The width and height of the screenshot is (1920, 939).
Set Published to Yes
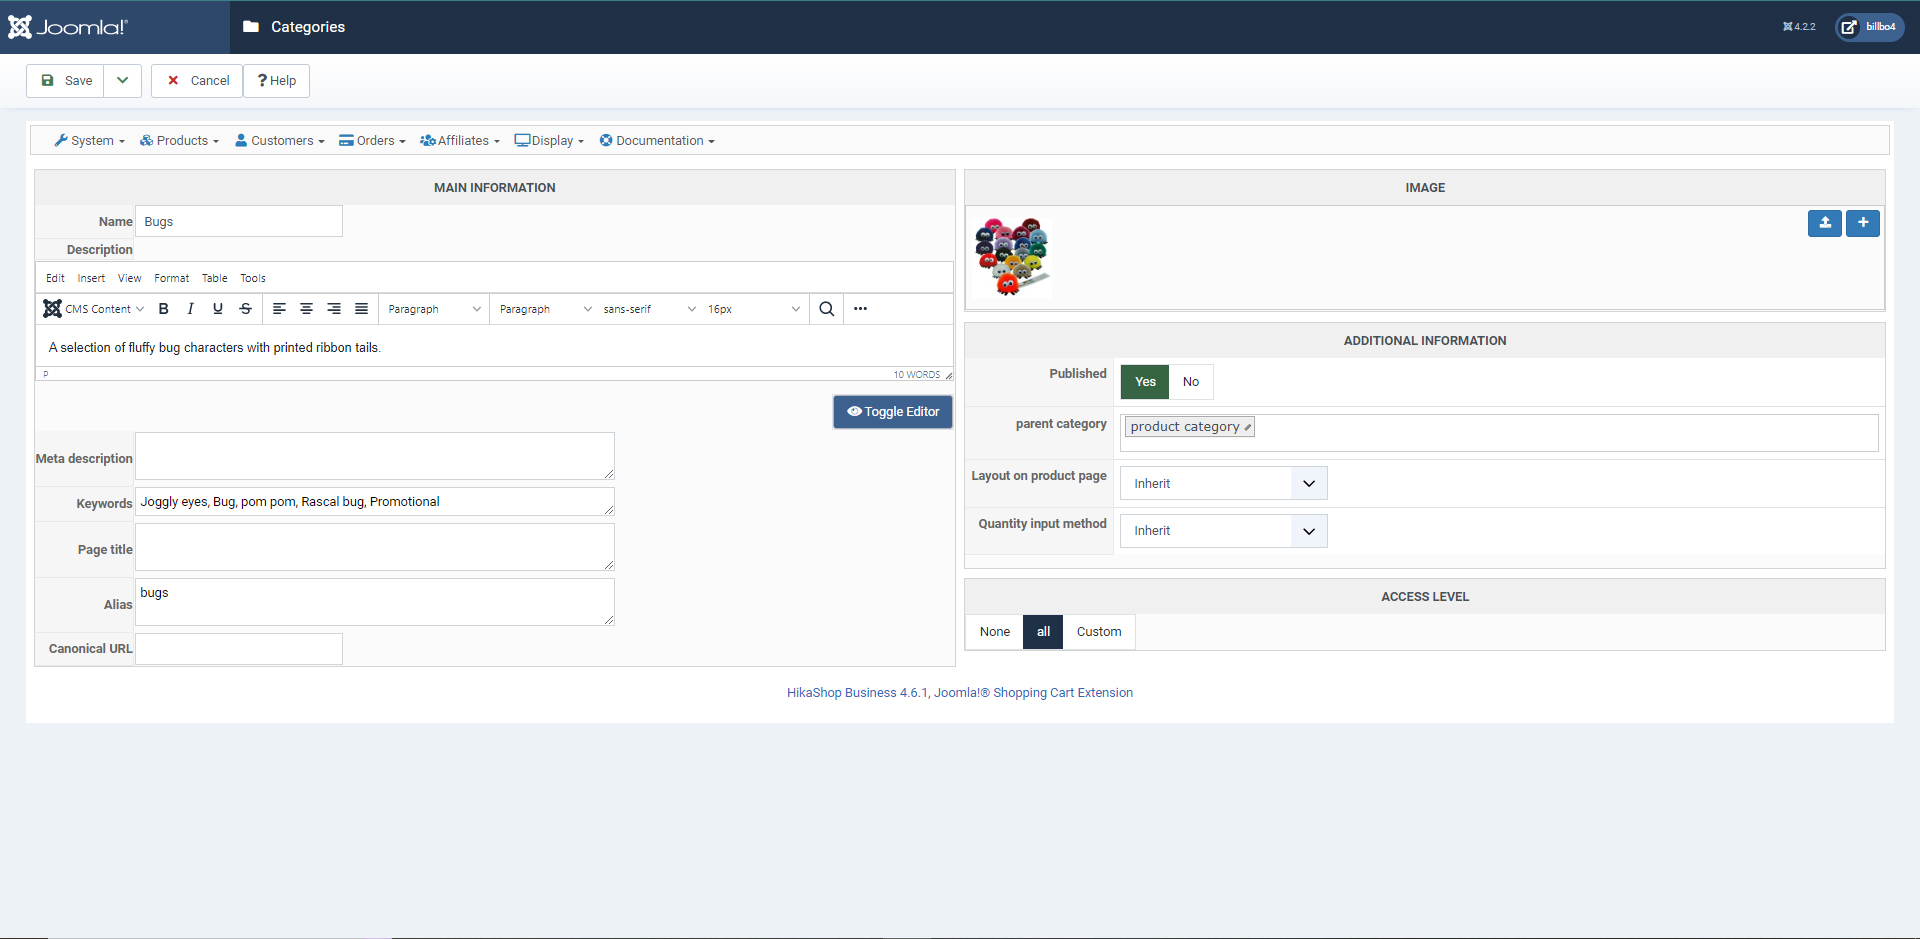[x=1145, y=382]
